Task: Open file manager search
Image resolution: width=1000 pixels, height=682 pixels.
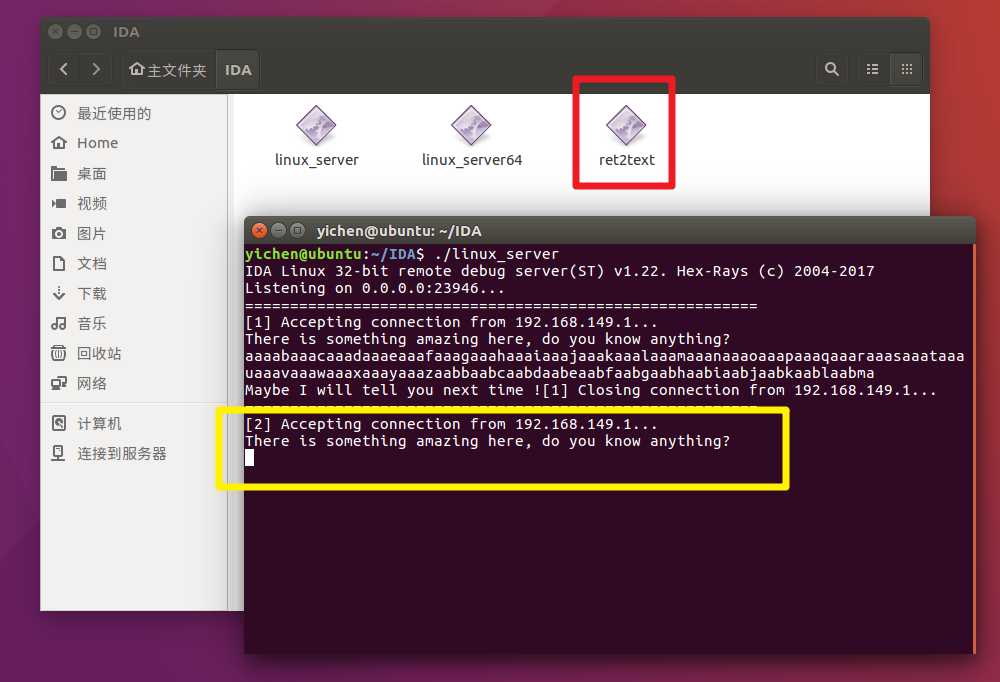Action: (x=832, y=69)
